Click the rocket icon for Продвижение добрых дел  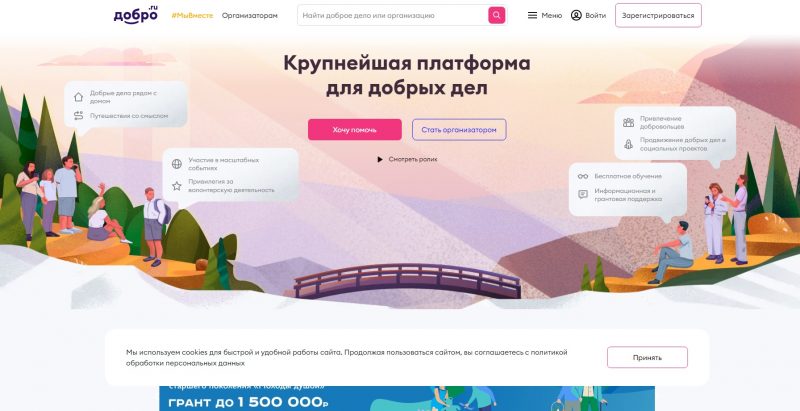point(628,144)
